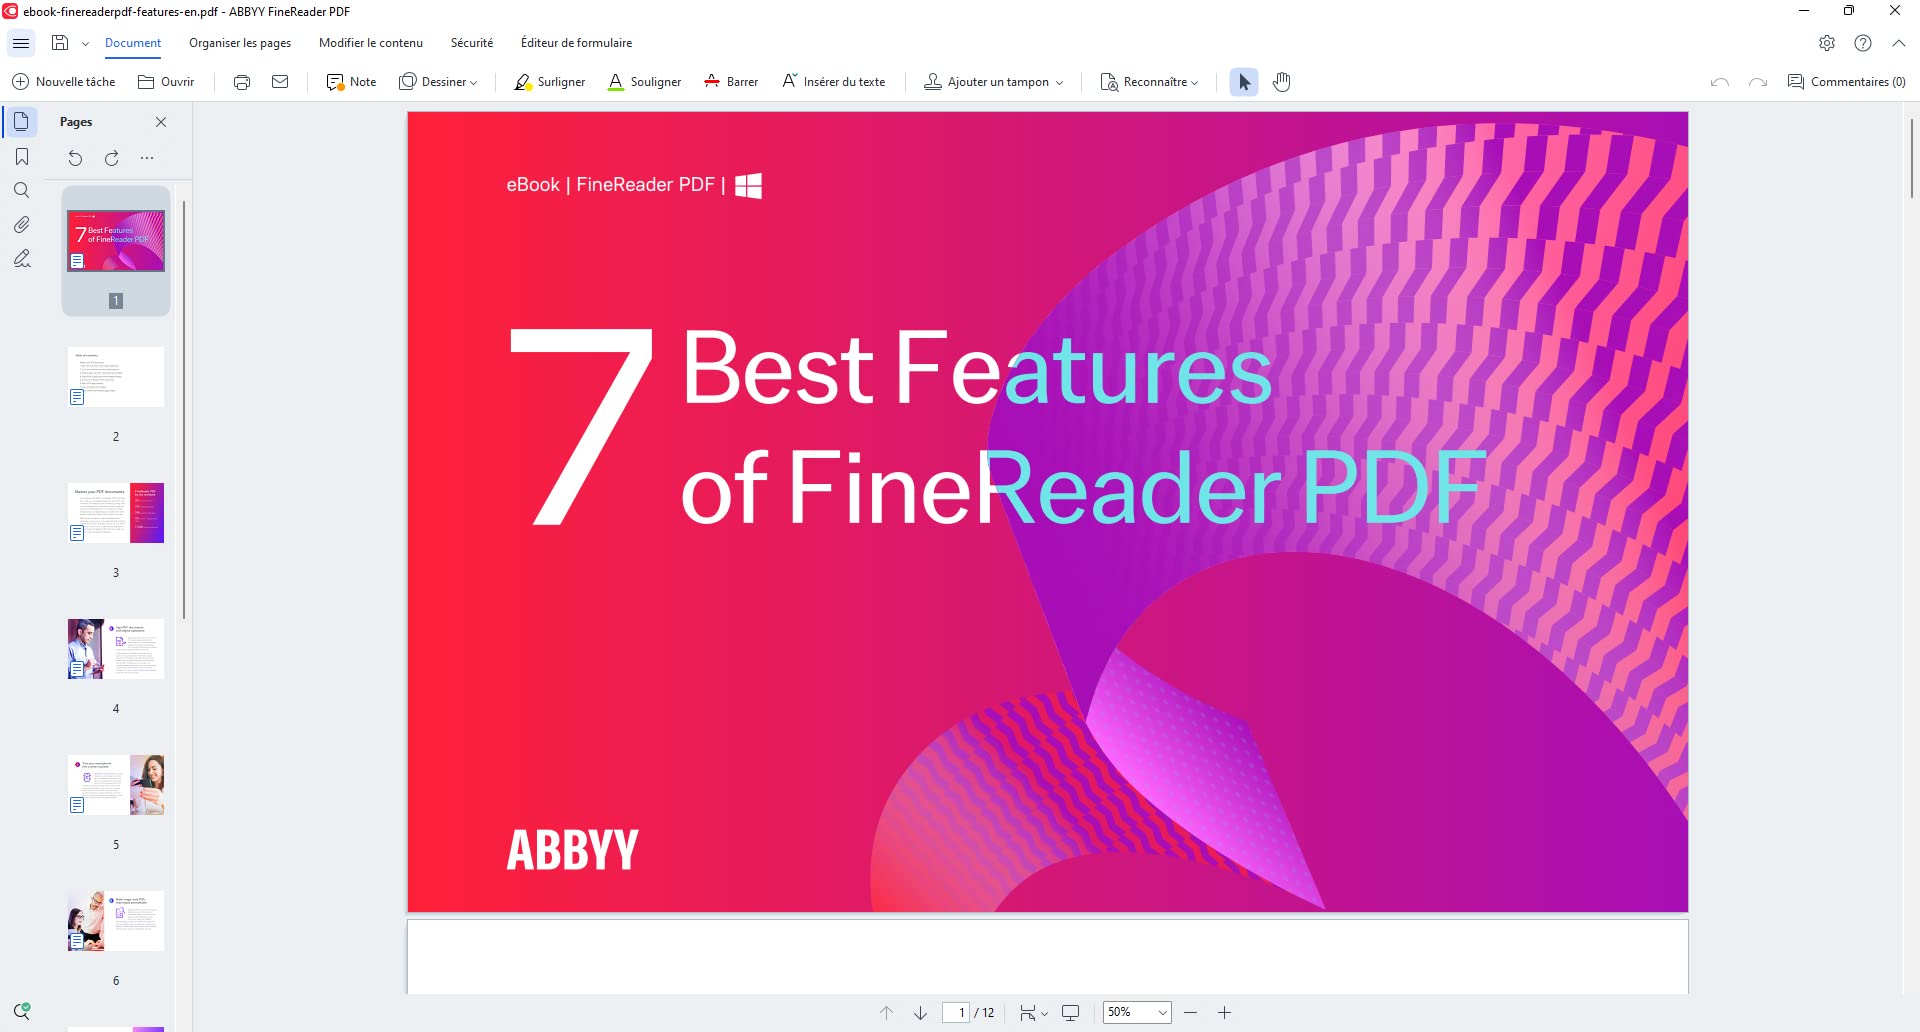Show the bookmarks panel
The height and width of the screenshot is (1032, 1920).
tap(22, 157)
